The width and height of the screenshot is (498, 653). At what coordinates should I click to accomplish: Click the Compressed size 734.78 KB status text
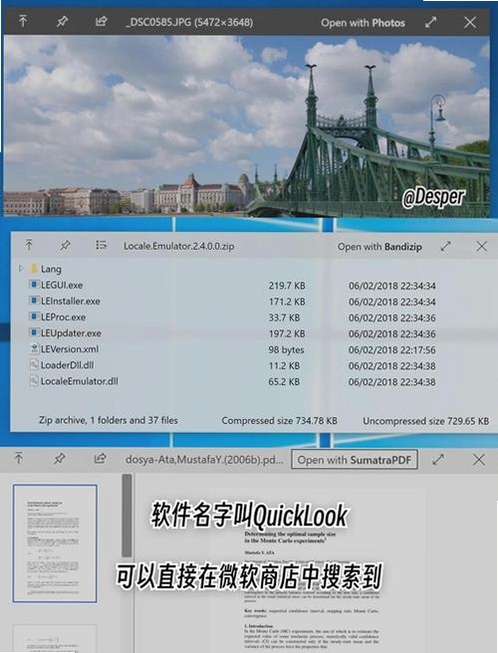(279, 421)
